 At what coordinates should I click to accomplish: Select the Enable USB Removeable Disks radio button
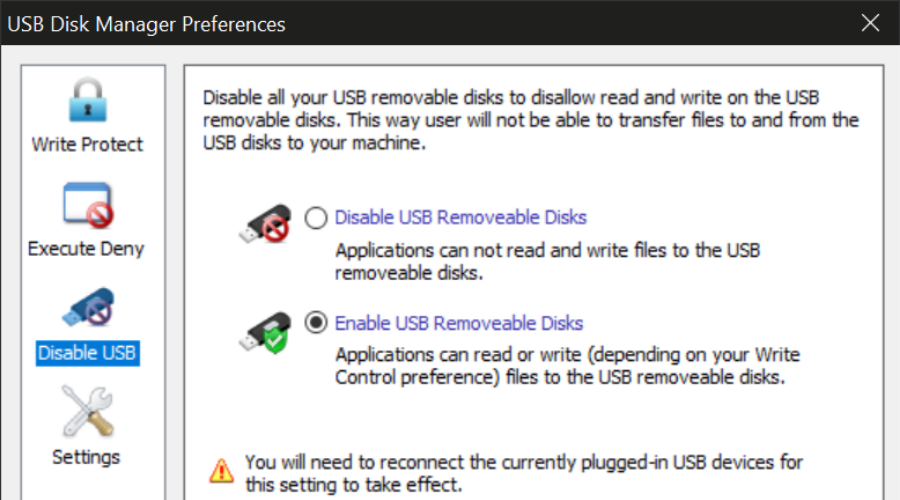[x=316, y=323]
